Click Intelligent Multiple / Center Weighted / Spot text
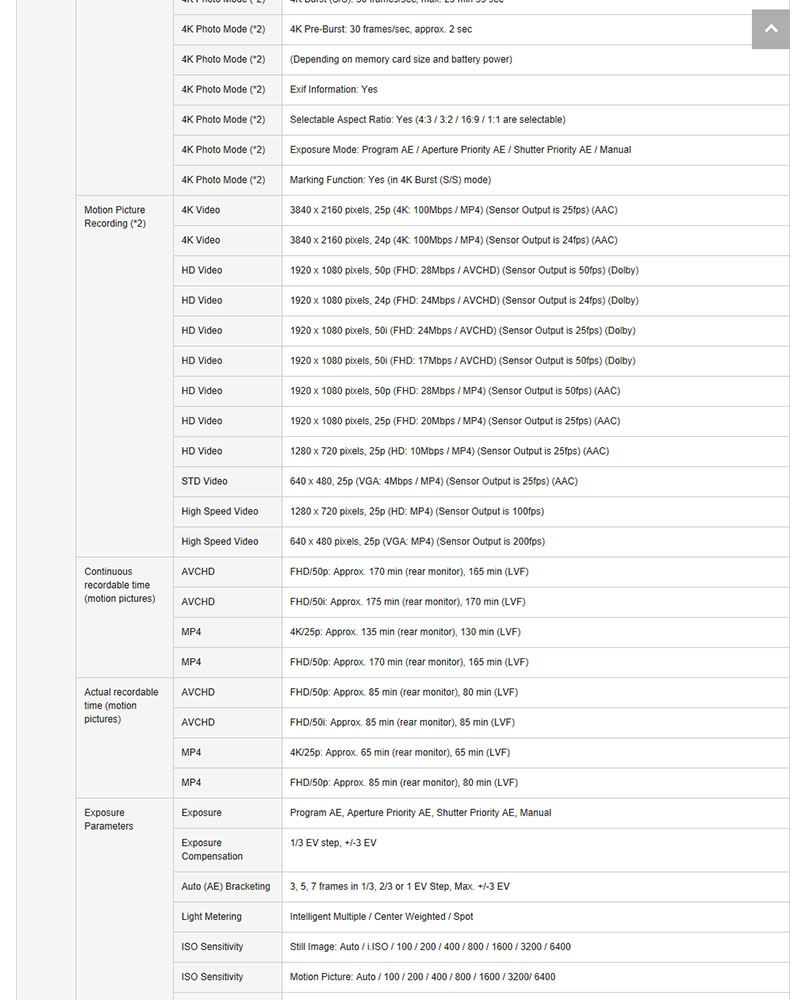 tap(381, 916)
